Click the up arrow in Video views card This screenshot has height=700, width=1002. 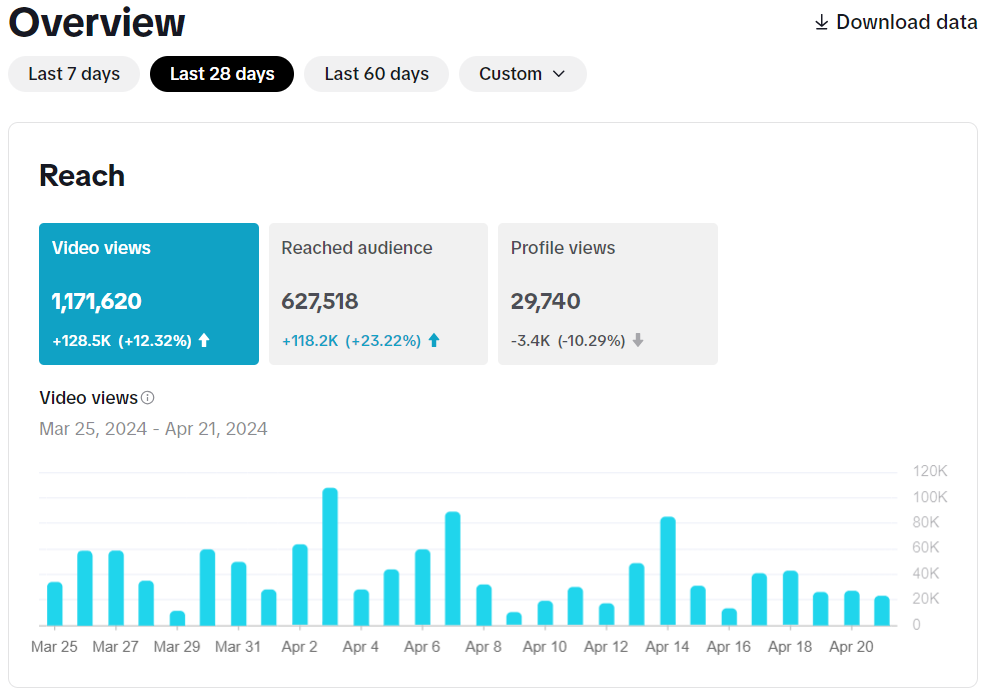click(204, 341)
